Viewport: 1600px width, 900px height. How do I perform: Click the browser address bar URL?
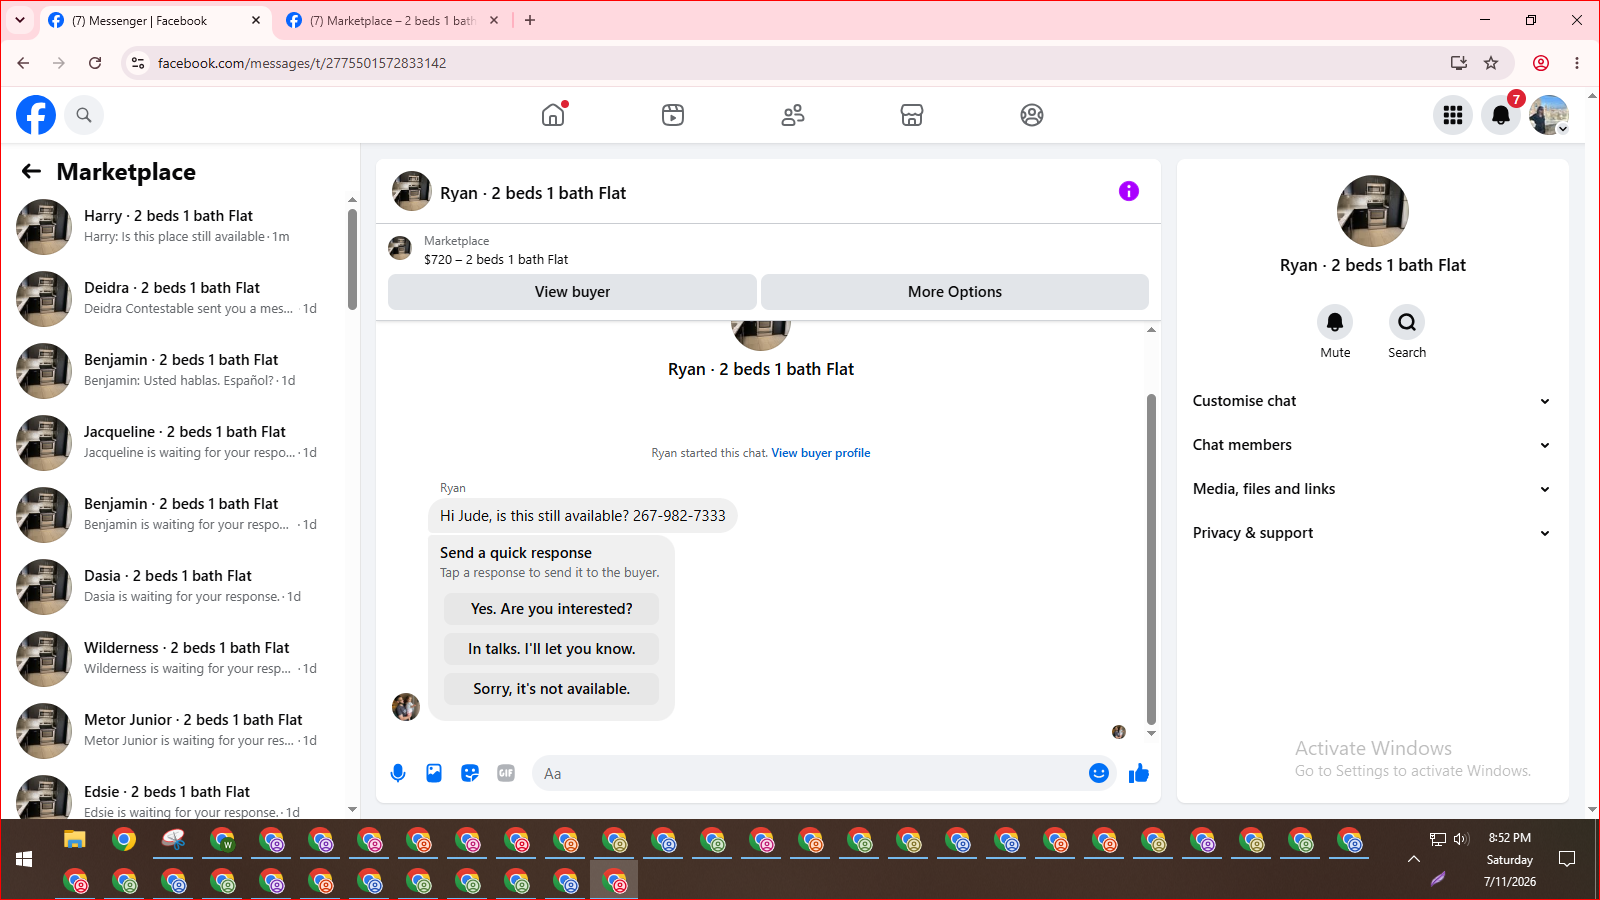coord(302,63)
